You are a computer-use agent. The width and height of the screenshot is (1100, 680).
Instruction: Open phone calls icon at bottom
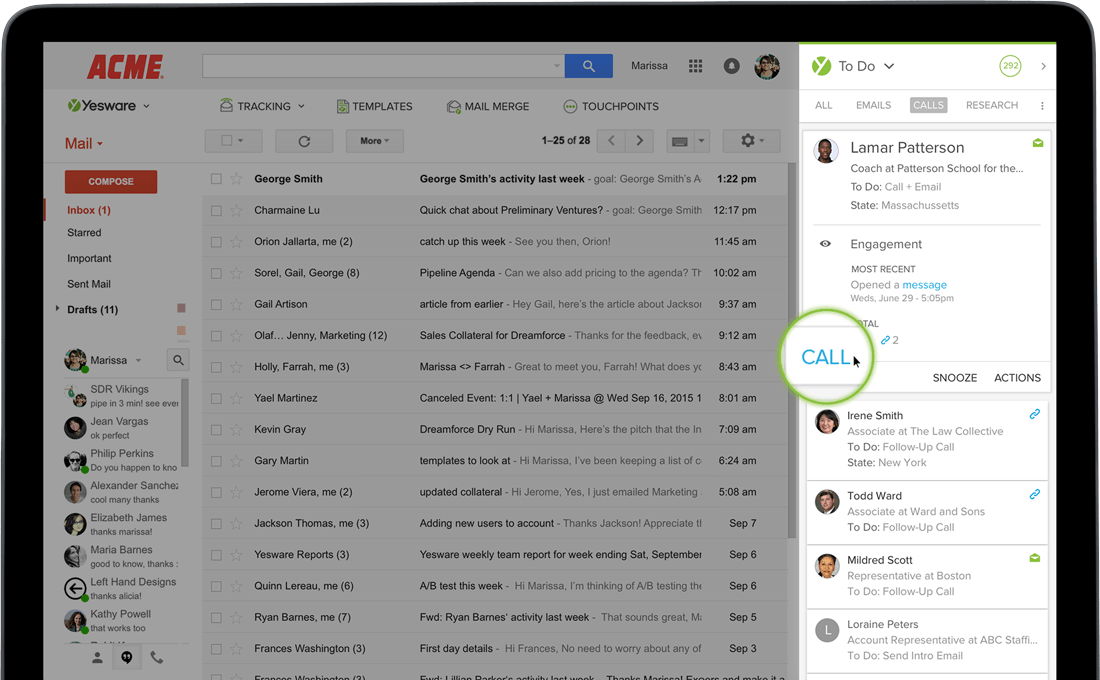156,658
